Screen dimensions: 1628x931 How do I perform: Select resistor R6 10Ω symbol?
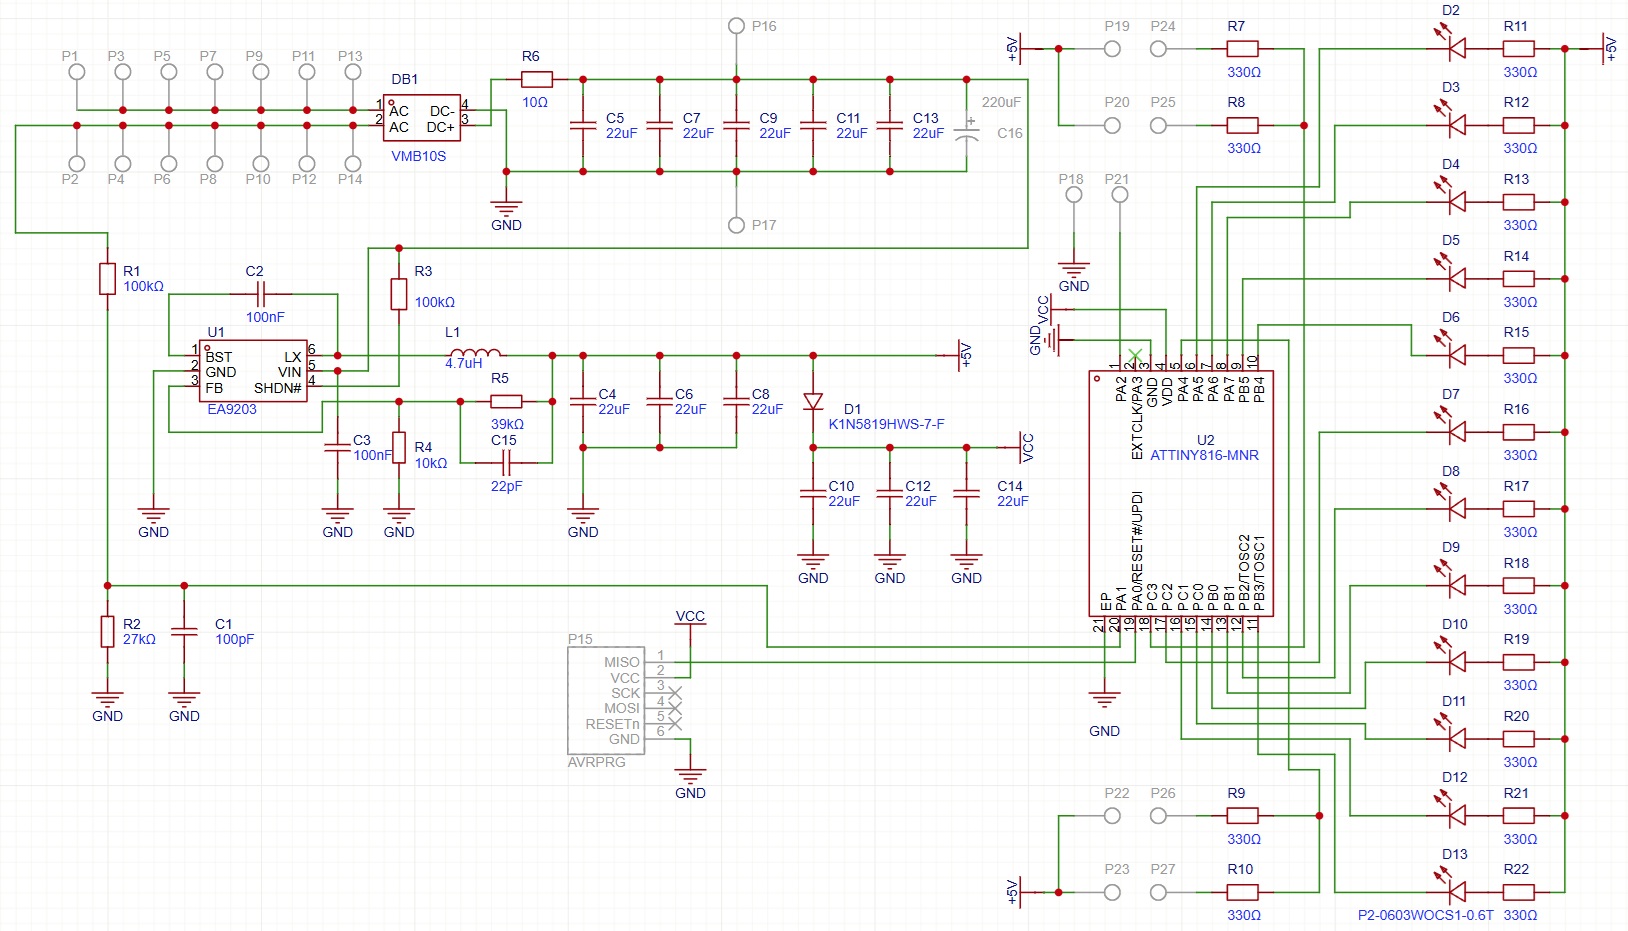pos(536,79)
